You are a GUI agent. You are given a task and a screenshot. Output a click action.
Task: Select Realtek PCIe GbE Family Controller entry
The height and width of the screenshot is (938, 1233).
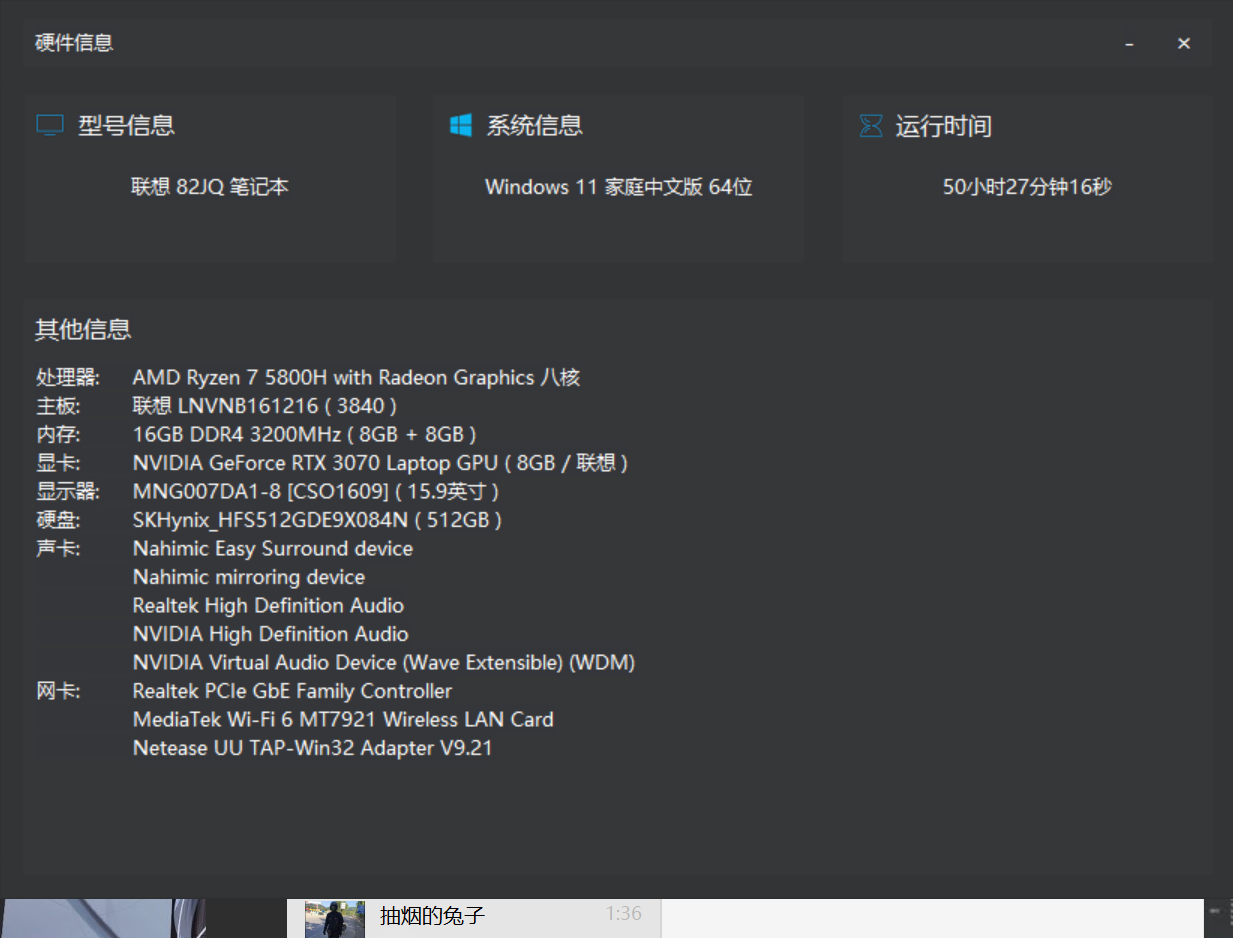pyautogui.click(x=292, y=691)
